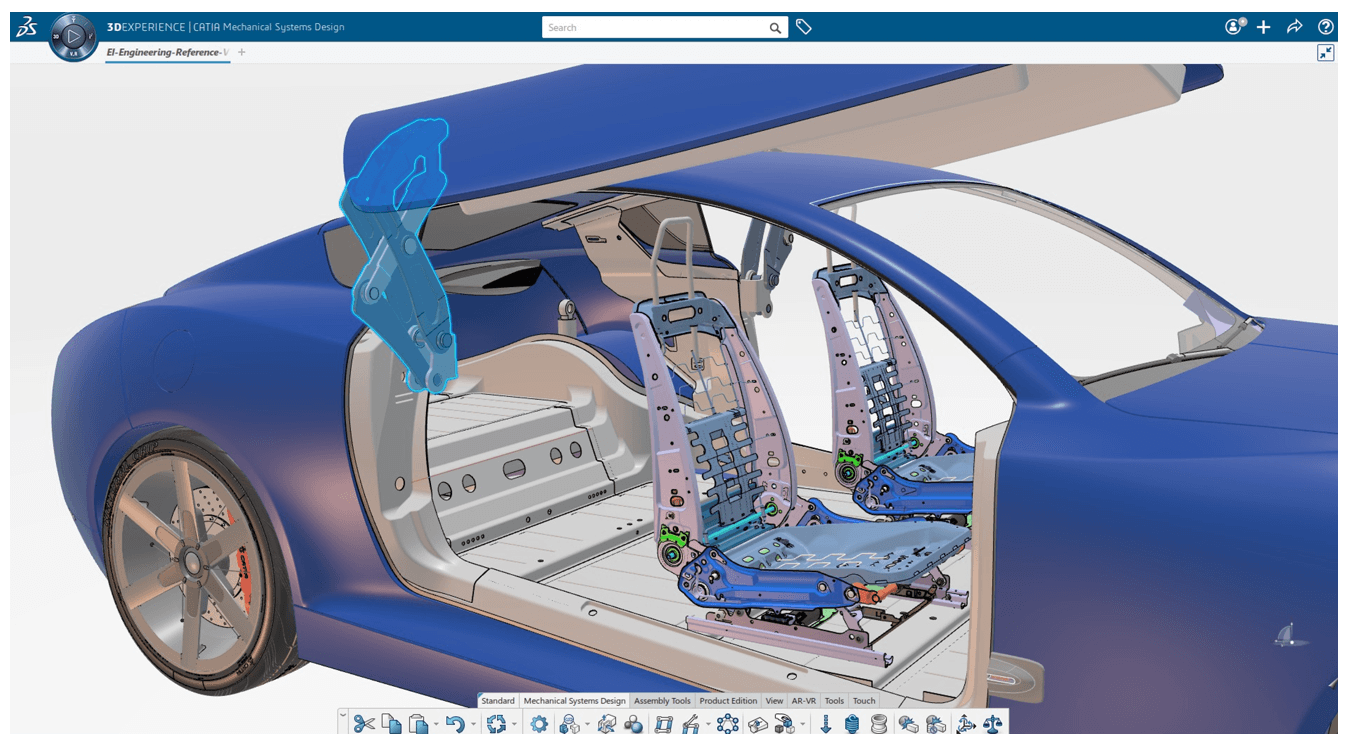
Task: Click the magnifier to run a search
Action: pos(775,27)
